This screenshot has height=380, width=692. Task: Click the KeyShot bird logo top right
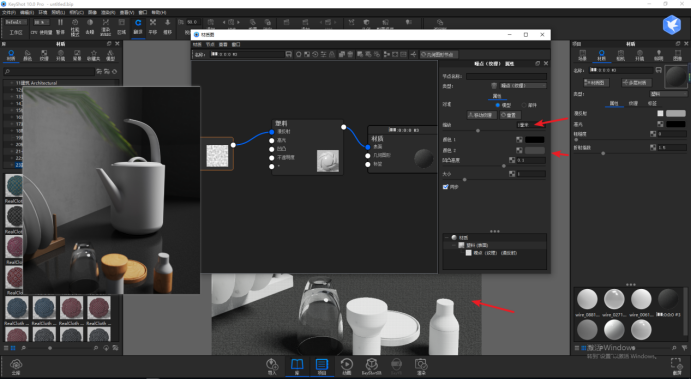(x=672, y=25)
